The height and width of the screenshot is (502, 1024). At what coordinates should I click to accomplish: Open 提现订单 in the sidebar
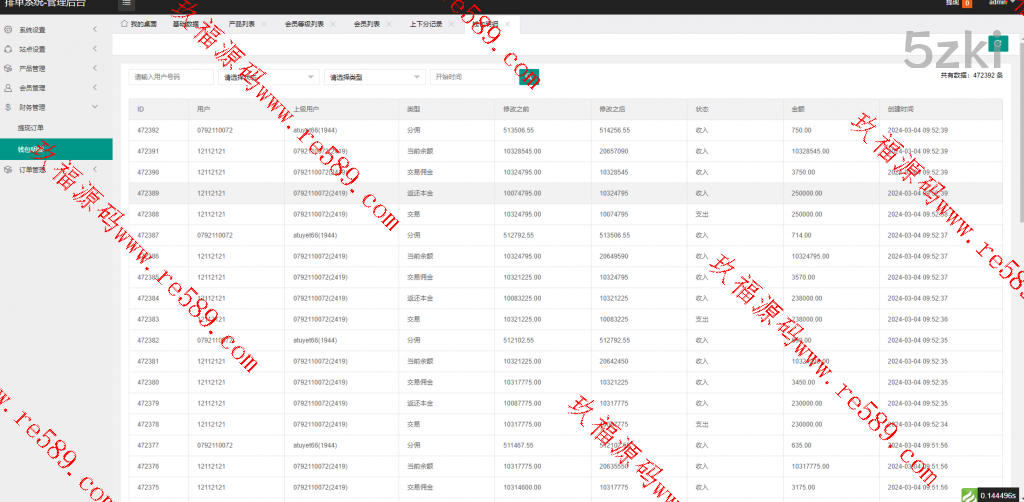click(x=31, y=128)
